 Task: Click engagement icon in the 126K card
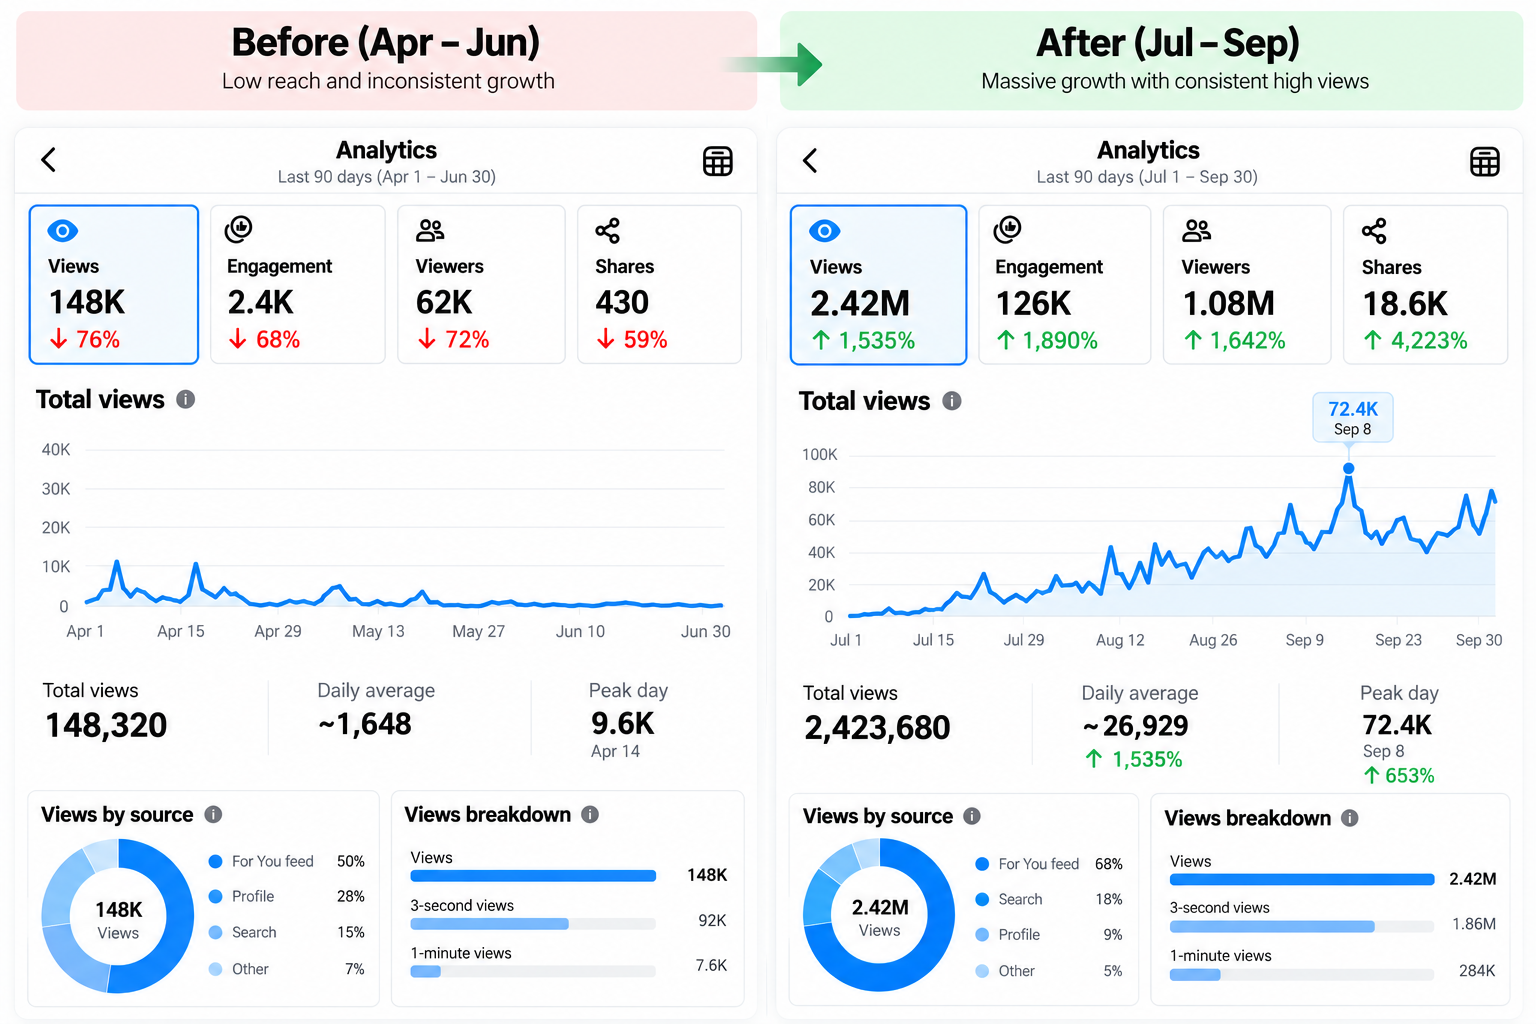coord(1008,229)
